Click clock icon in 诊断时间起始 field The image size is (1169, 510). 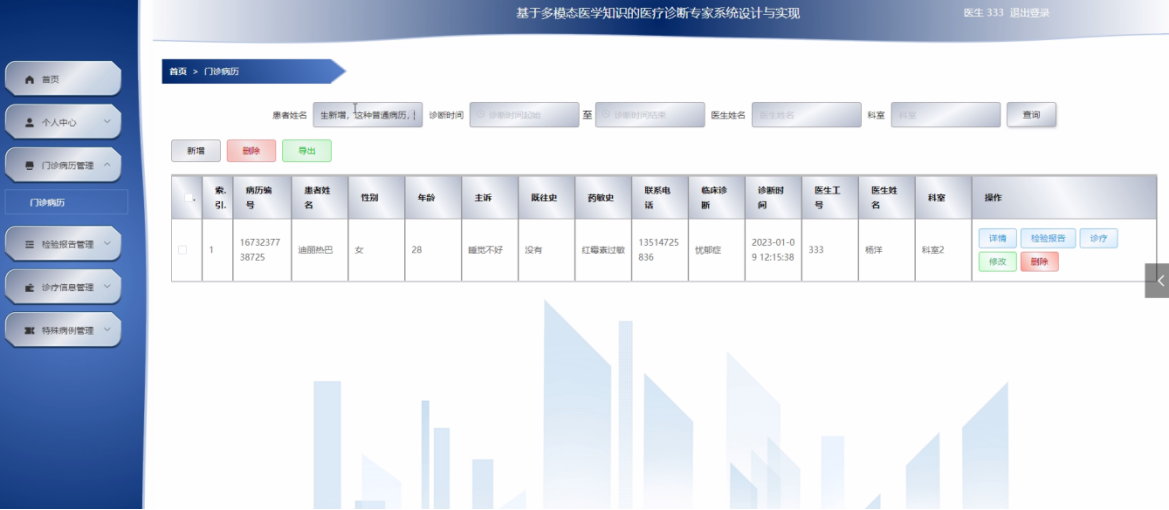[x=481, y=115]
